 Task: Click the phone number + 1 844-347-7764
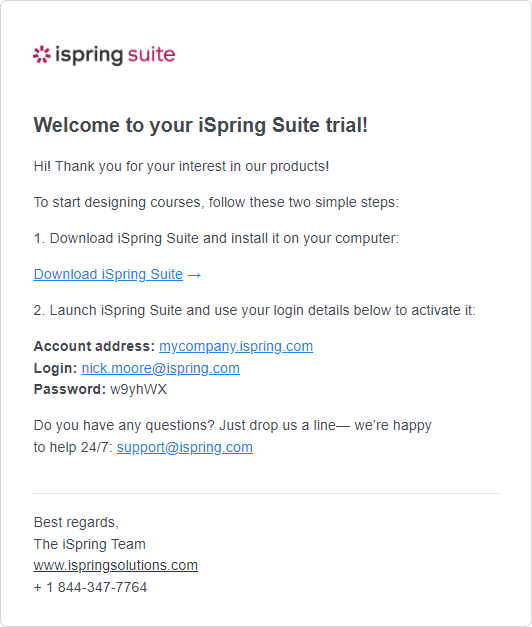pyautogui.click(x=90, y=587)
